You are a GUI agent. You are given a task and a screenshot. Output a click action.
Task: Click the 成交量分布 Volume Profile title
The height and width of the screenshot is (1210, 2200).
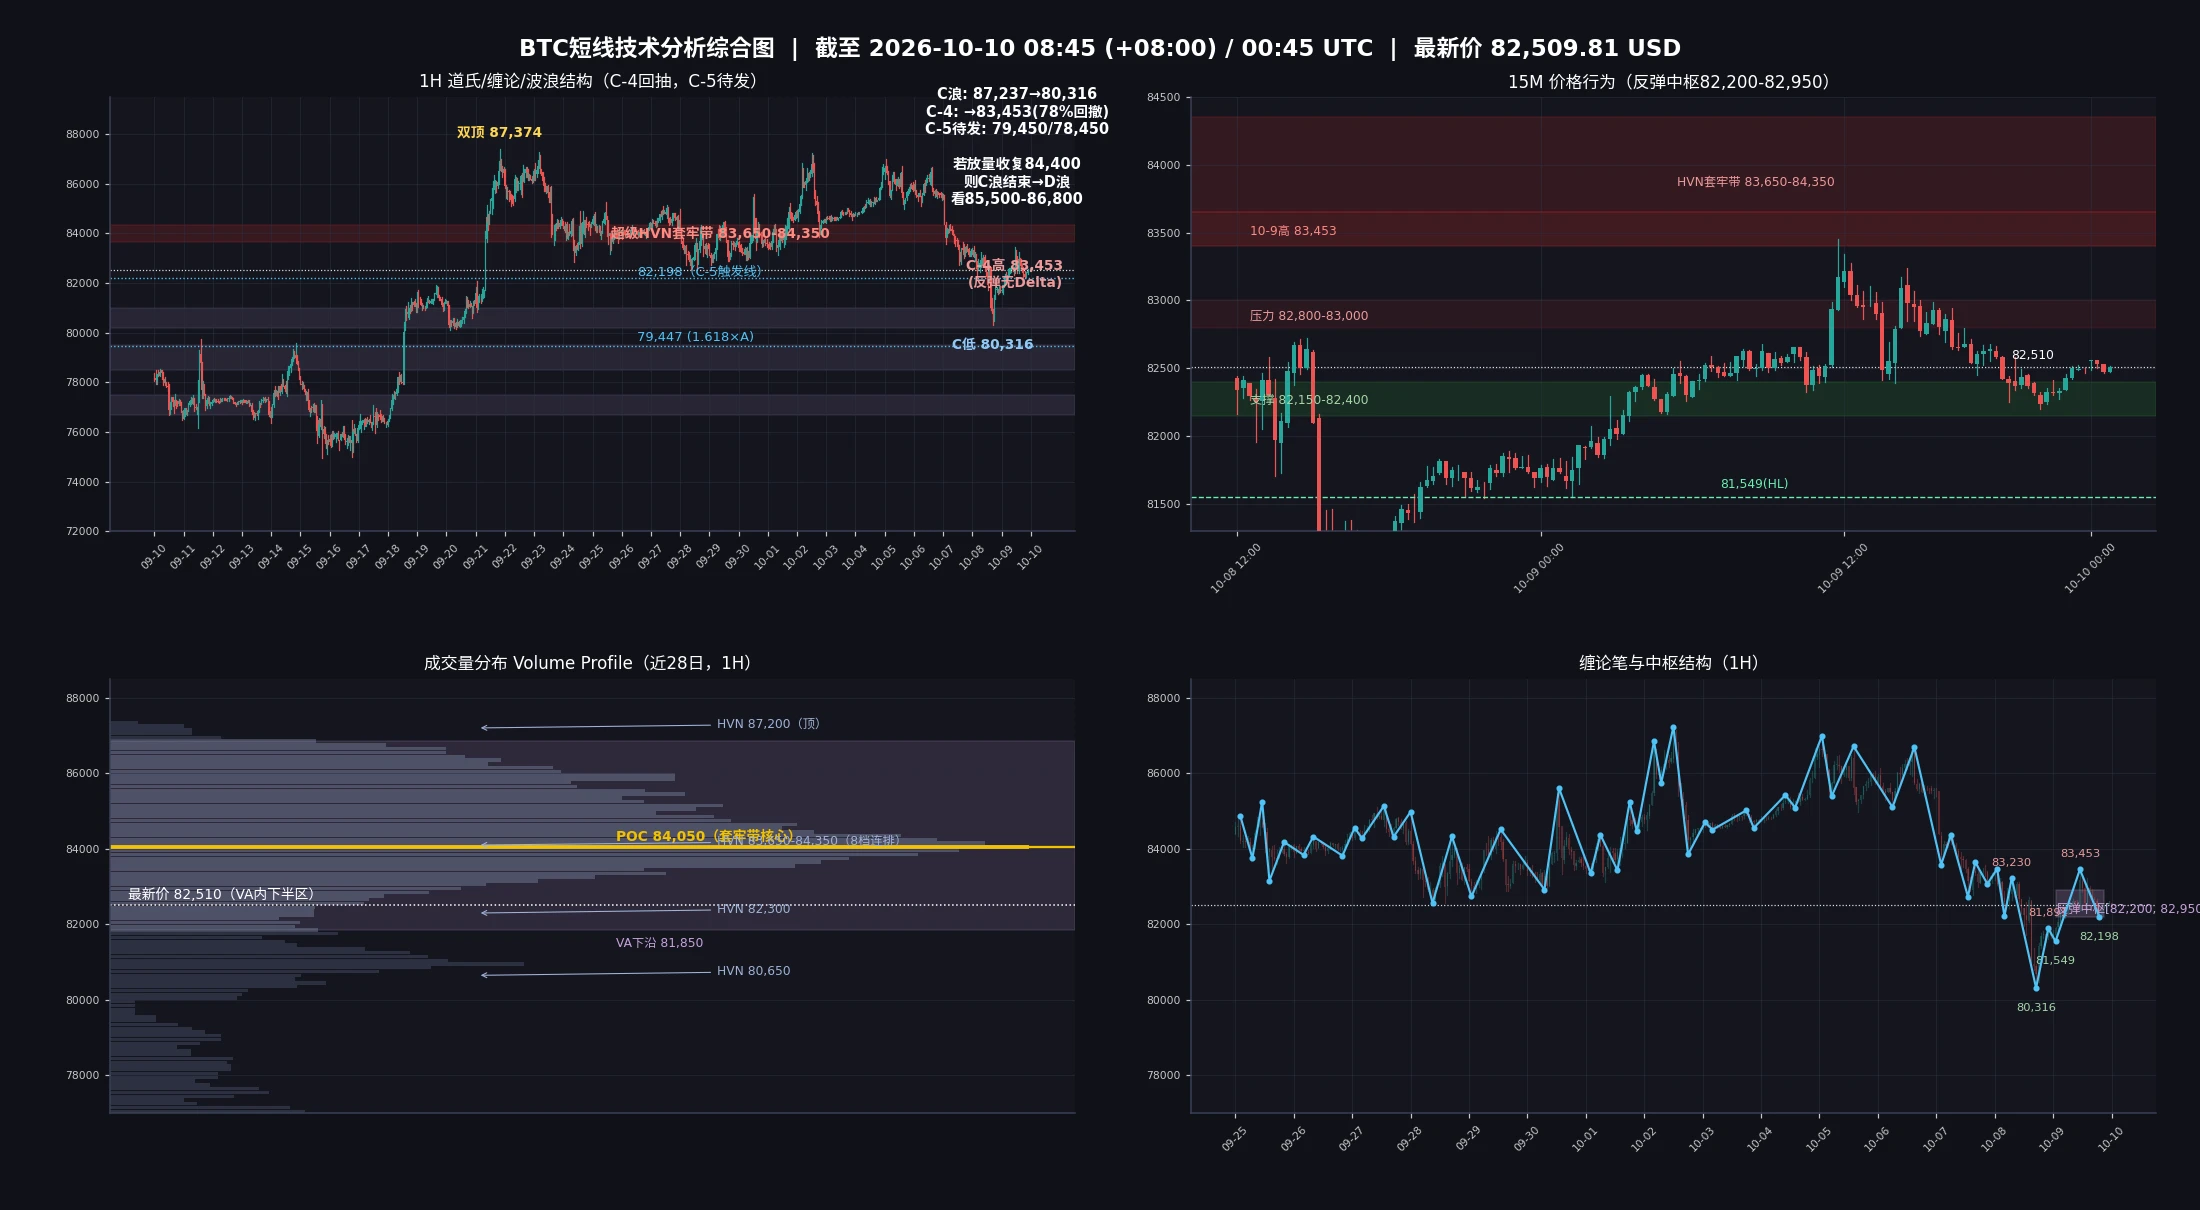pos(587,663)
